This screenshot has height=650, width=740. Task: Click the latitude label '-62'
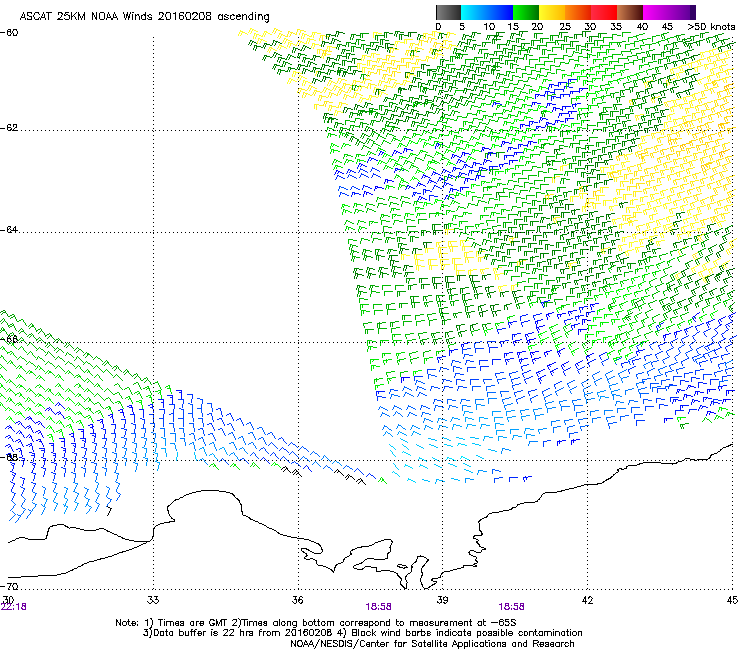coord(9,128)
